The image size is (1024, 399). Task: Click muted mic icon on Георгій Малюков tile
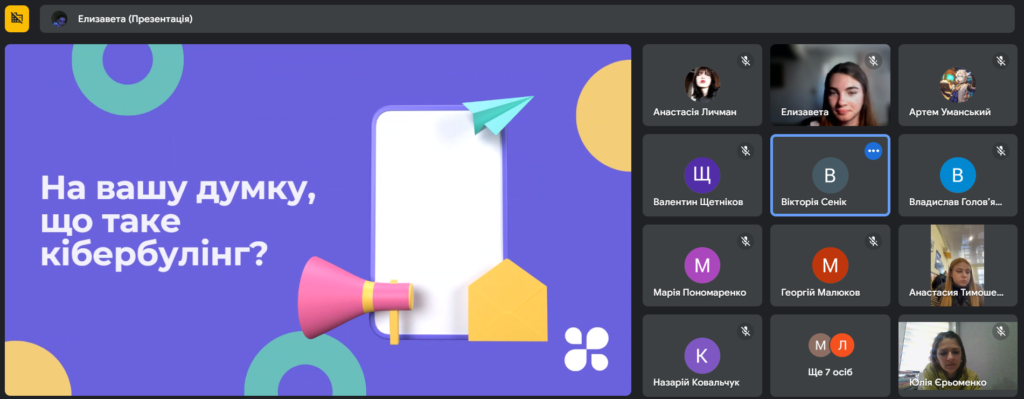(x=873, y=241)
